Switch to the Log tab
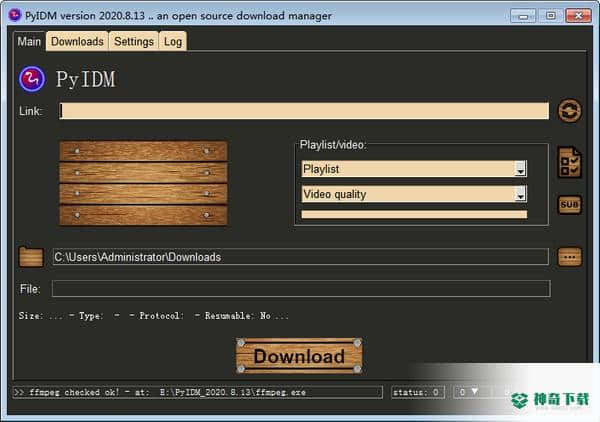 click(173, 41)
